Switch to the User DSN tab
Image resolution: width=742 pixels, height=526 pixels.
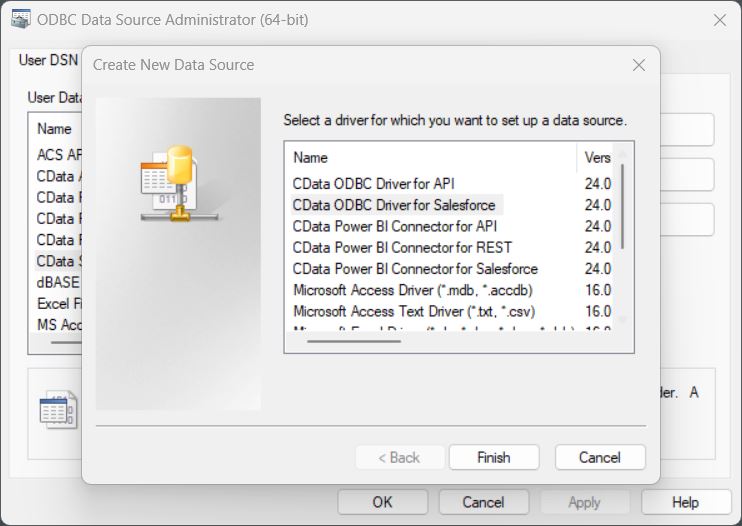pyautogui.click(x=45, y=60)
